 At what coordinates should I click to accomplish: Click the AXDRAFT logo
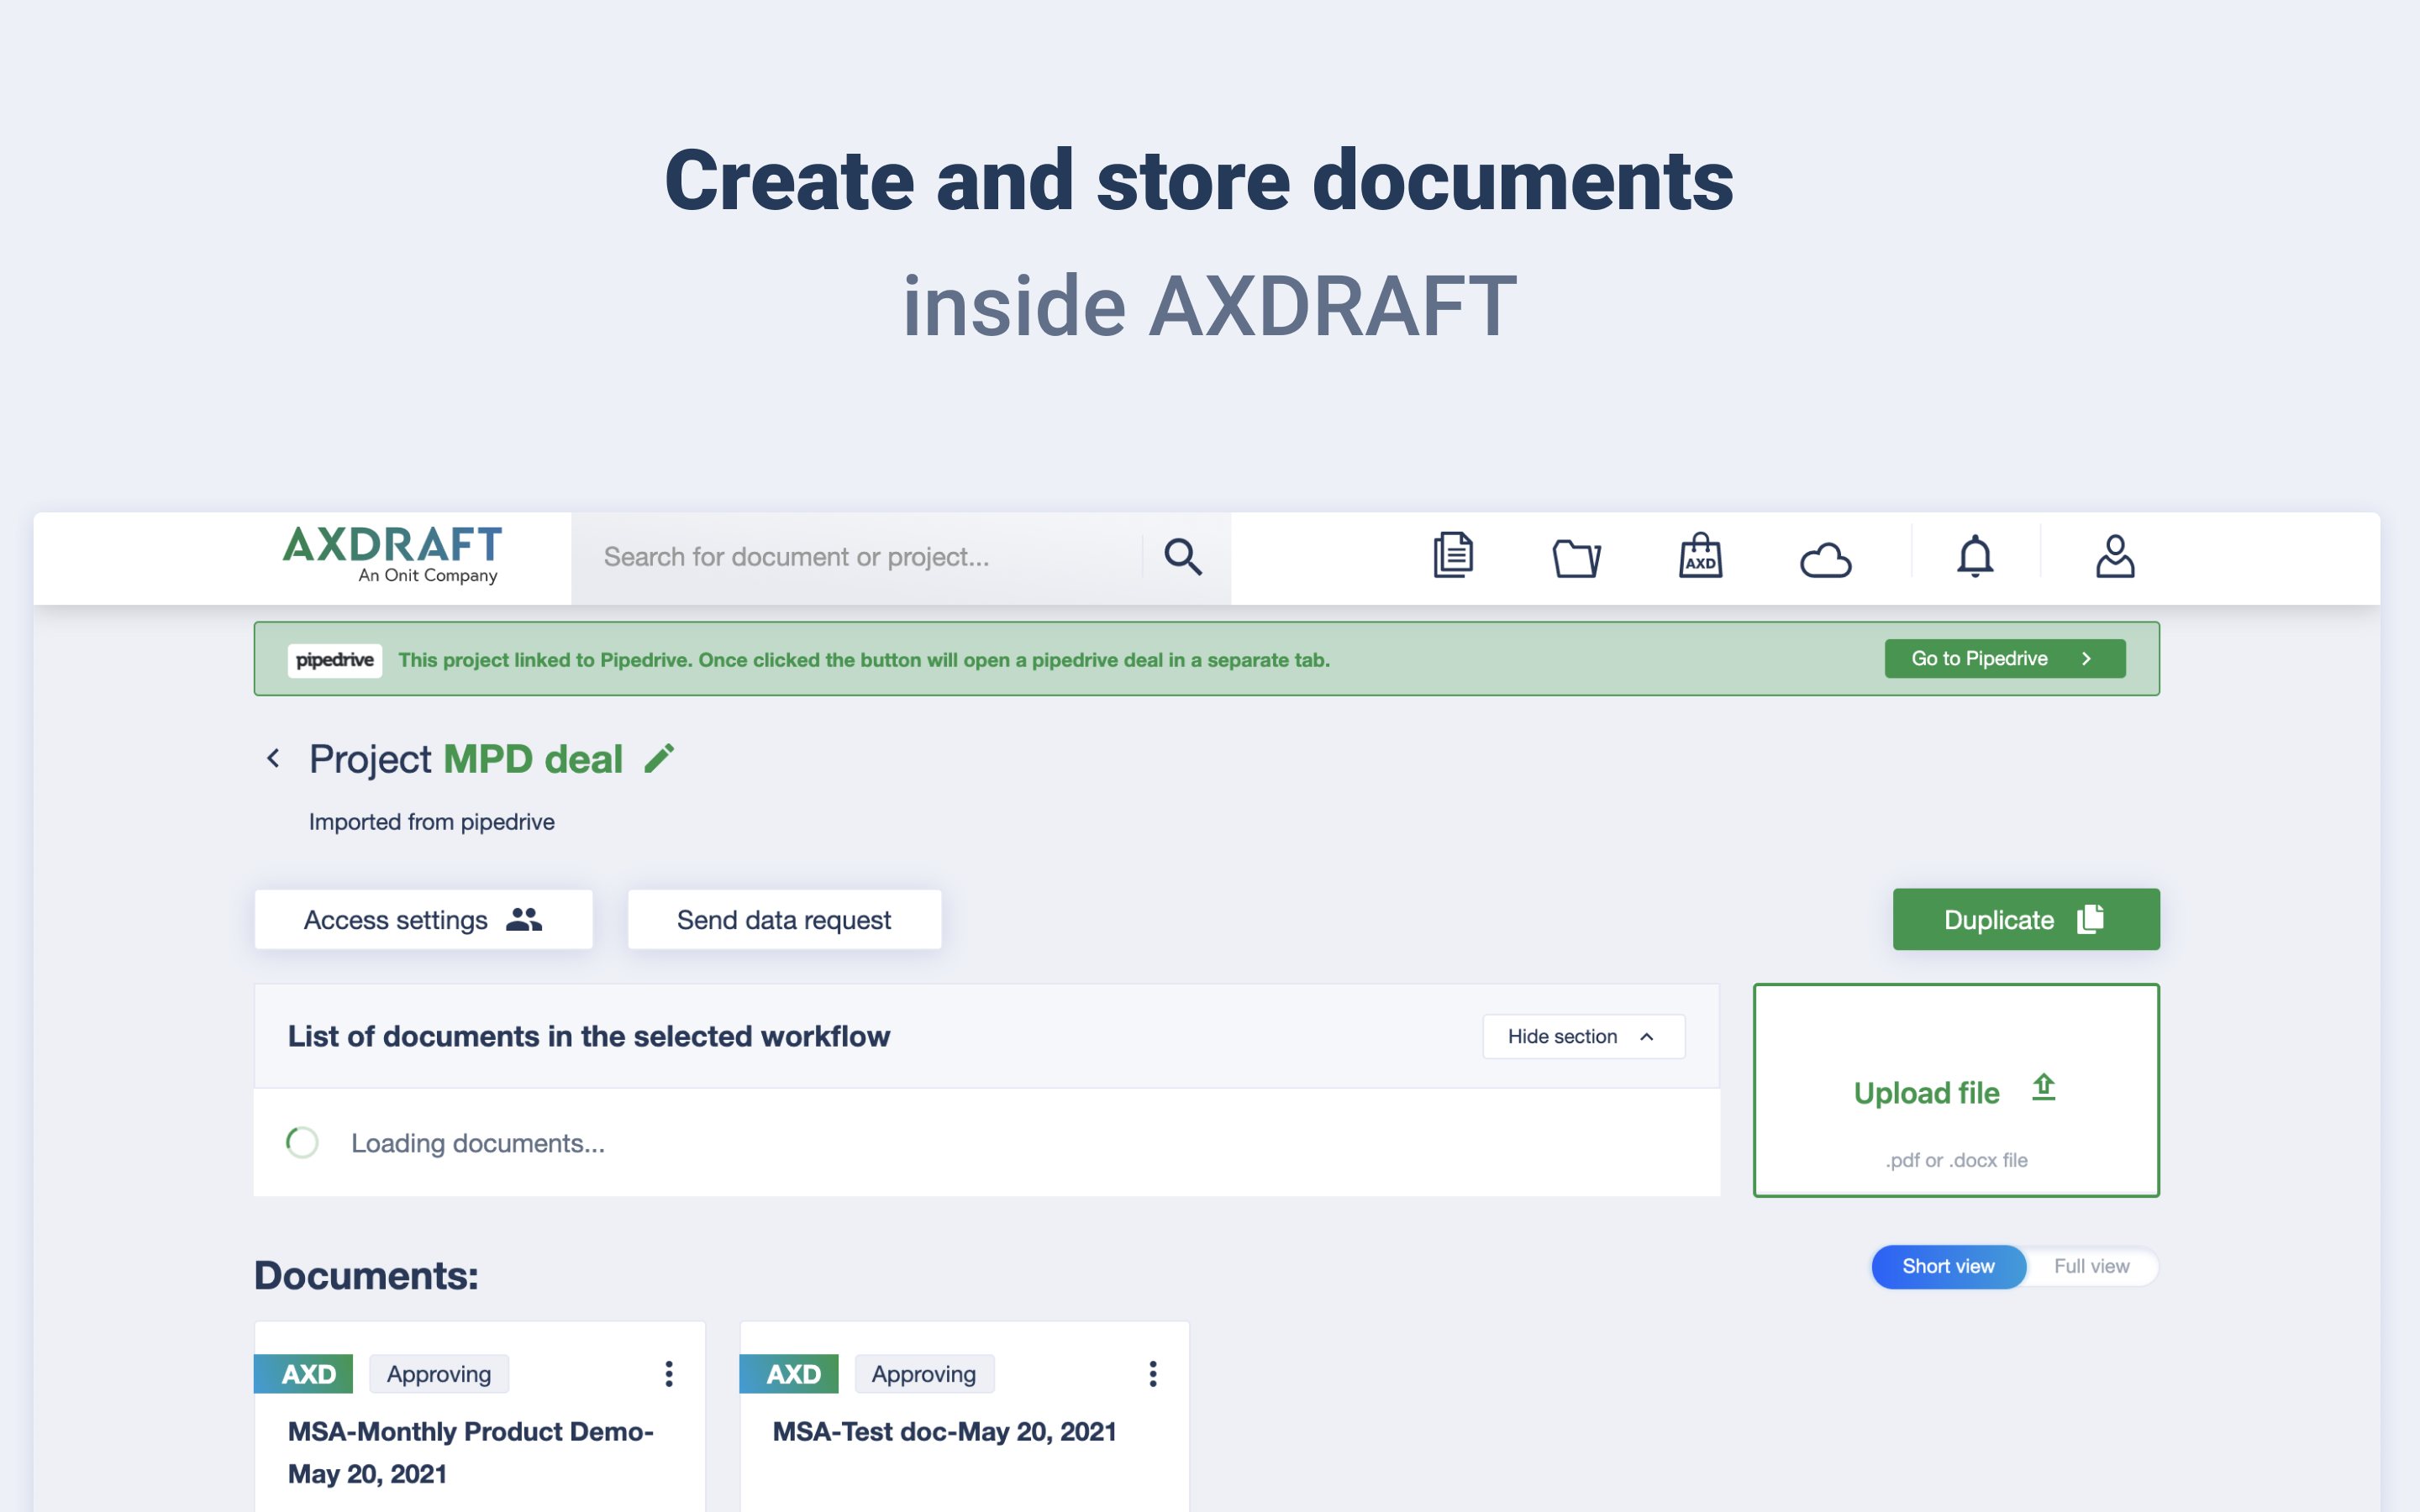(393, 555)
